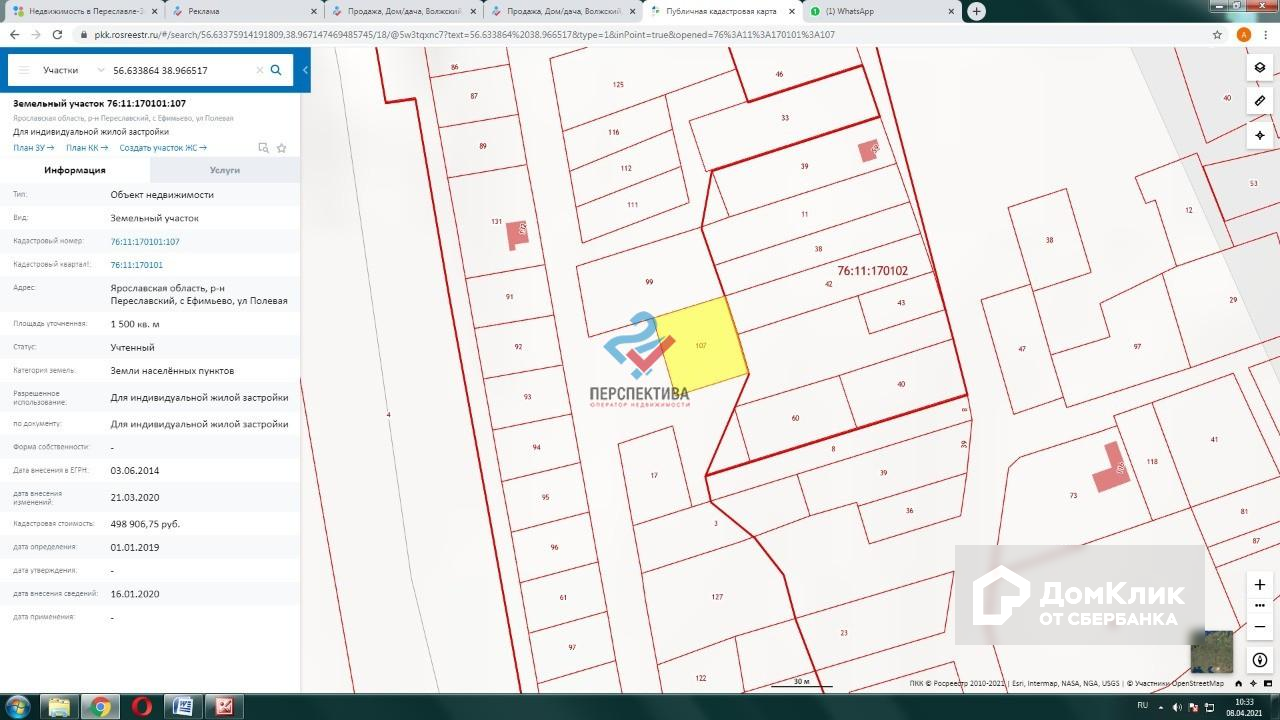Open the taskbar clock showing 10:33
Screen dimensions: 1280x720
click(x=1244, y=707)
